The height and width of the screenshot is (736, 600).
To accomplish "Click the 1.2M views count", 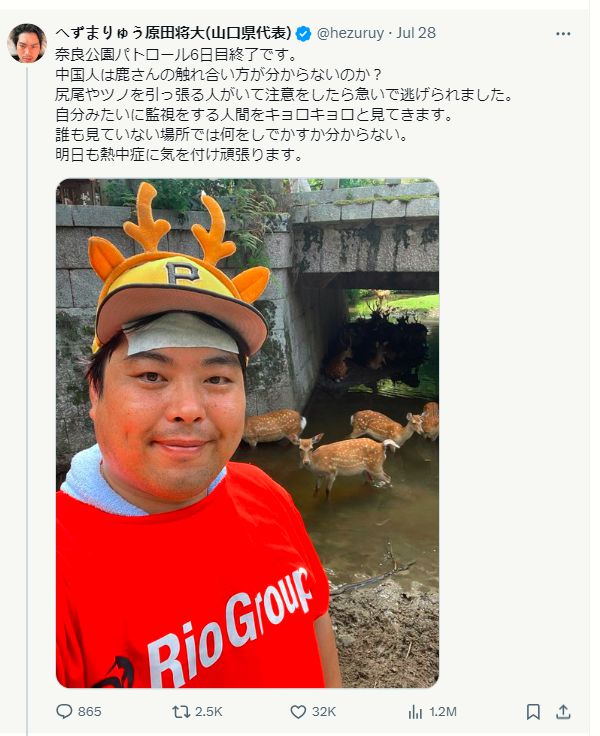I will pos(443,712).
